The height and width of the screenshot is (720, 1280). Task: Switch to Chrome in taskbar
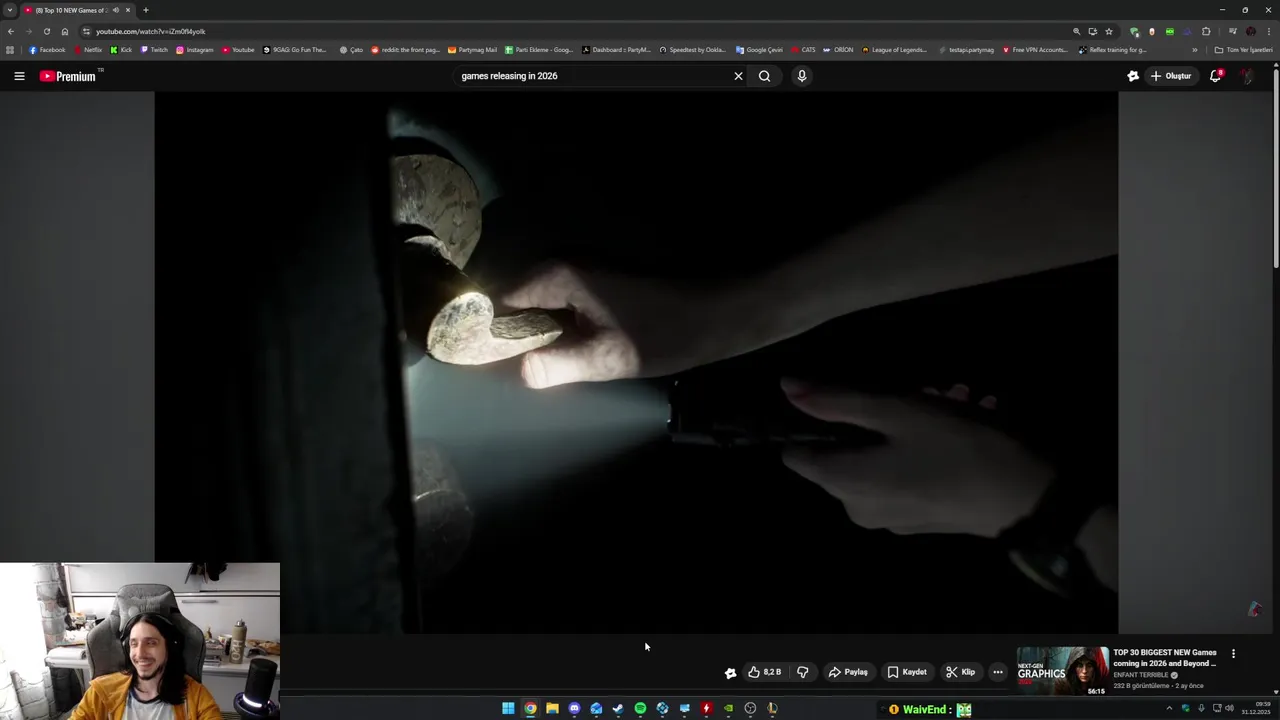tap(530, 709)
